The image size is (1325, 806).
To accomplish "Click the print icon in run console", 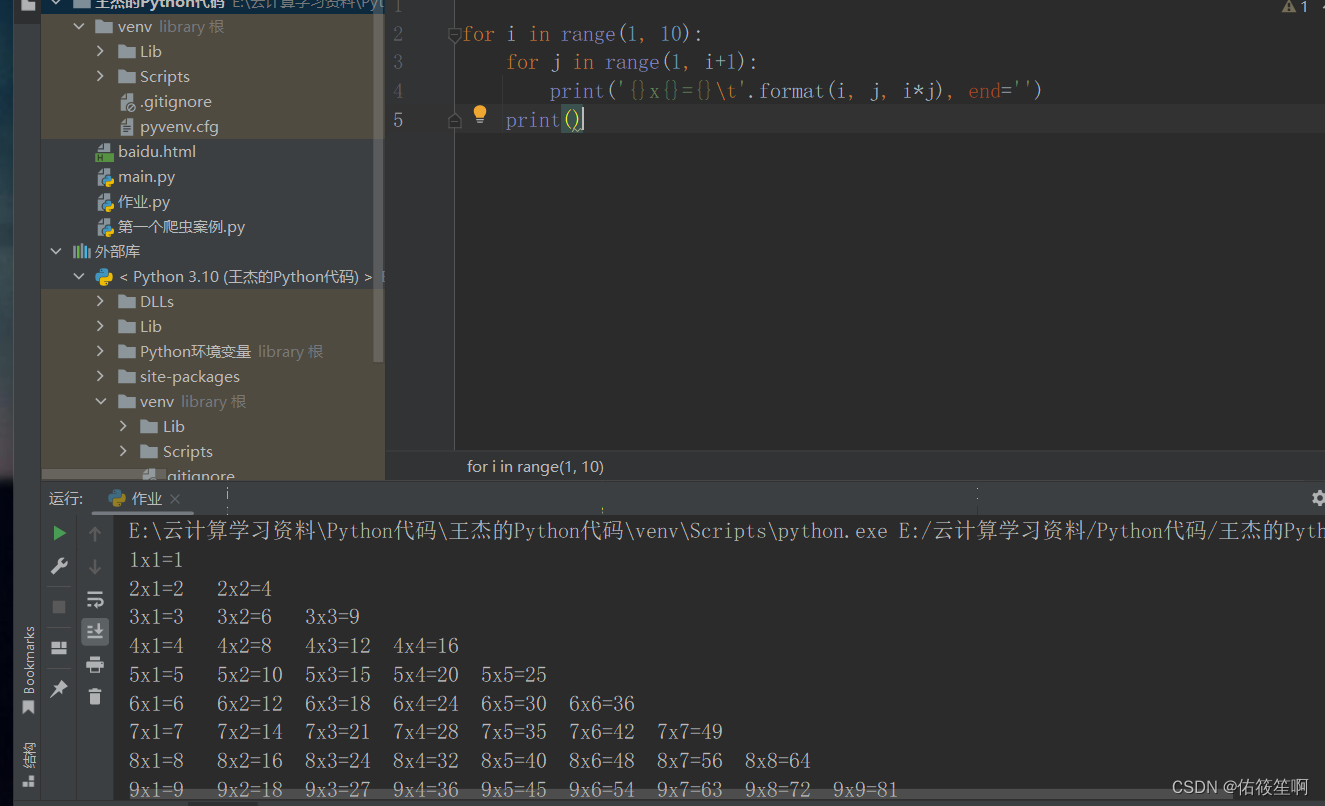I will [95, 664].
